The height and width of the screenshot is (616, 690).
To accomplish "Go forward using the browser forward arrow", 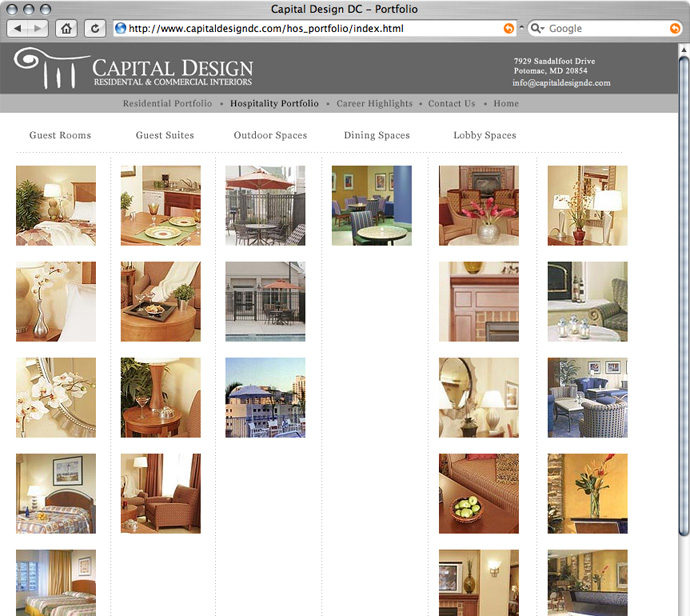I will pyautogui.click(x=38, y=29).
